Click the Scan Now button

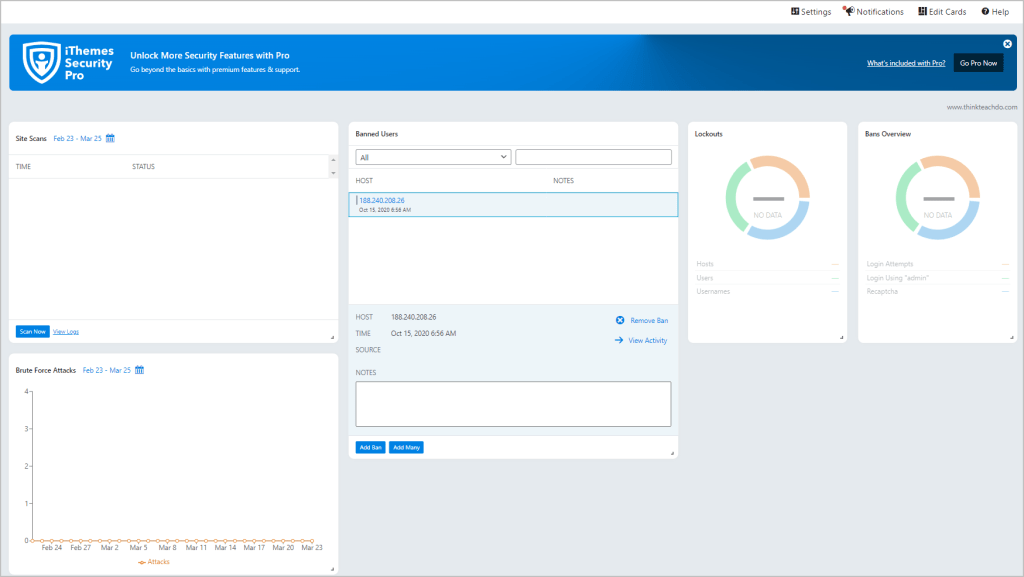[33, 332]
